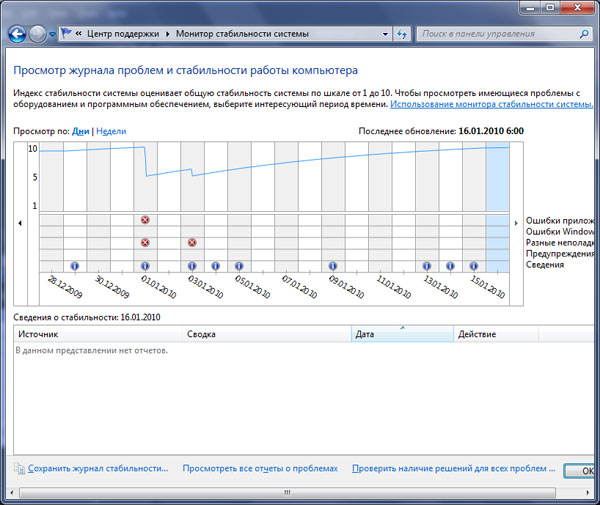Click the Action Center flag icon in address bar

pos(66,34)
